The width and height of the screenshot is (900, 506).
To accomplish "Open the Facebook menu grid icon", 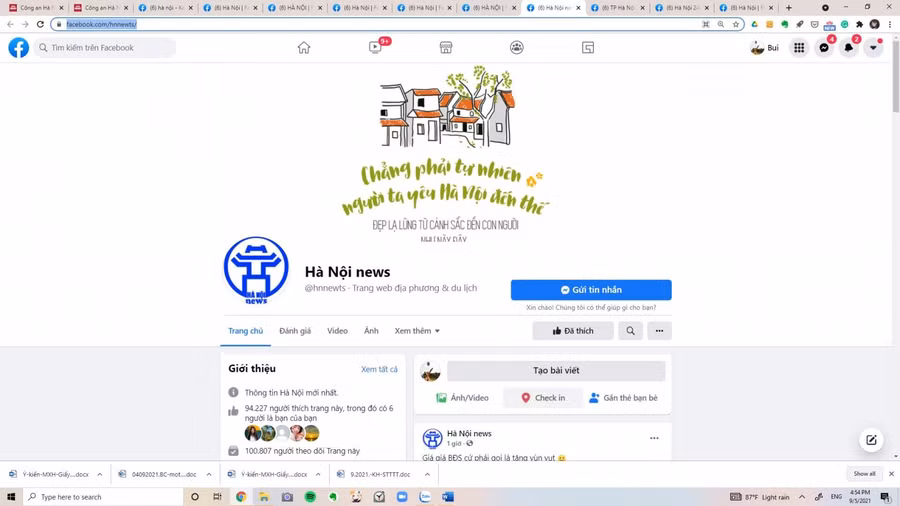I will tap(799, 48).
